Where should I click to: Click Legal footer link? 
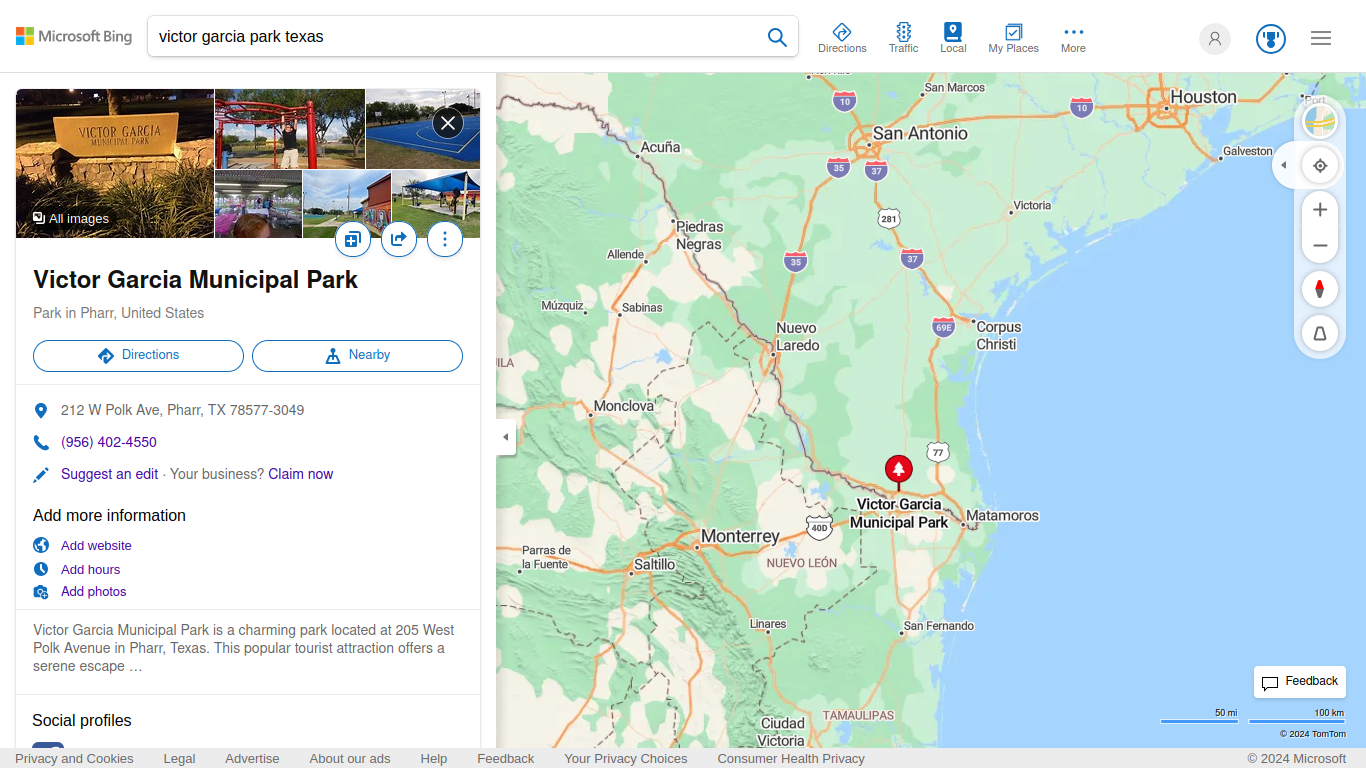point(180,759)
